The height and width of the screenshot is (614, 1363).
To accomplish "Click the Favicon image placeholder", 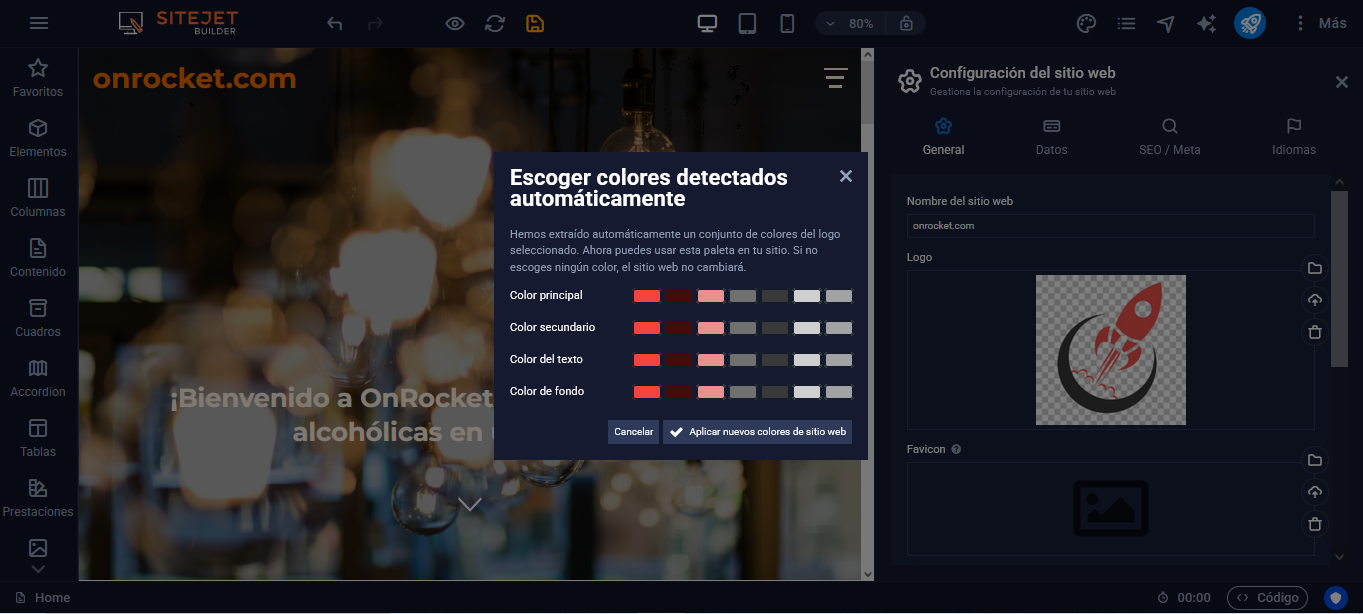I will point(1111,508).
